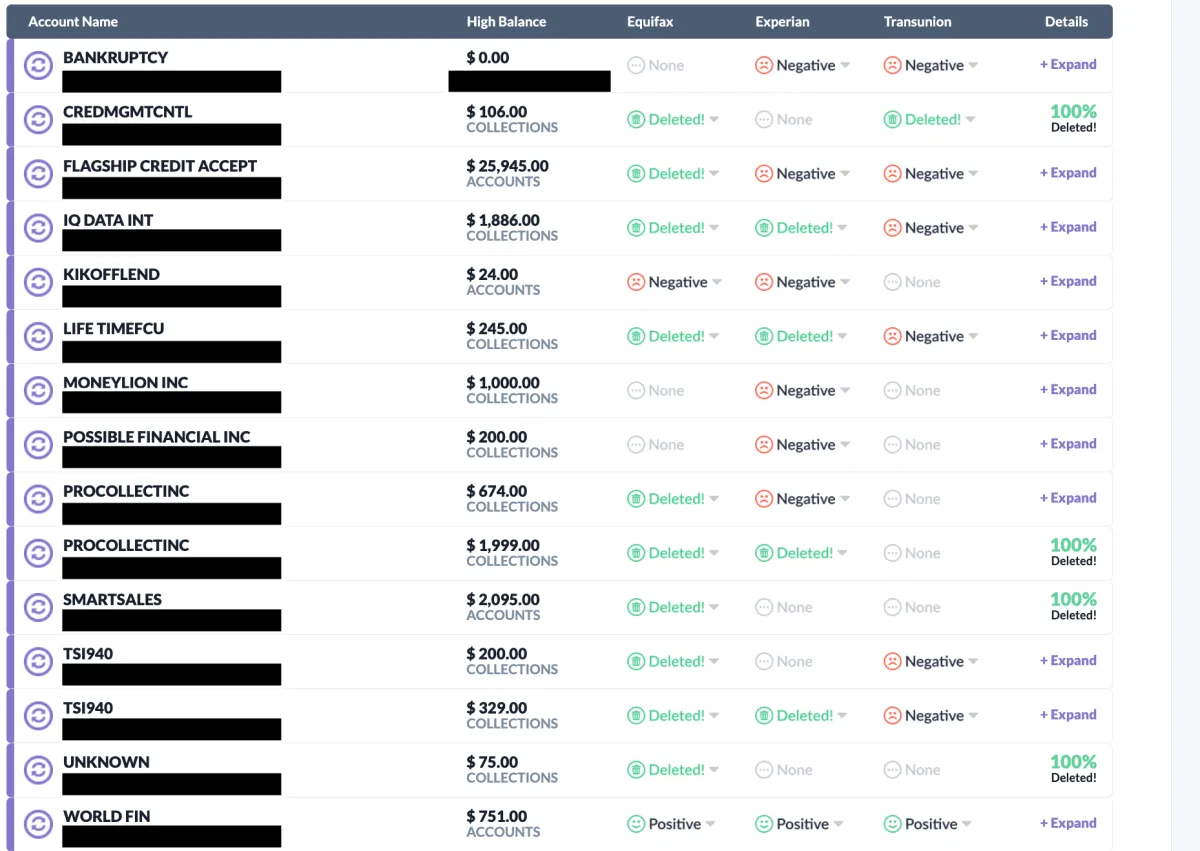Click trash icon in IQ DATA INT Experian cell
This screenshot has height=851, width=1200.
(764, 228)
